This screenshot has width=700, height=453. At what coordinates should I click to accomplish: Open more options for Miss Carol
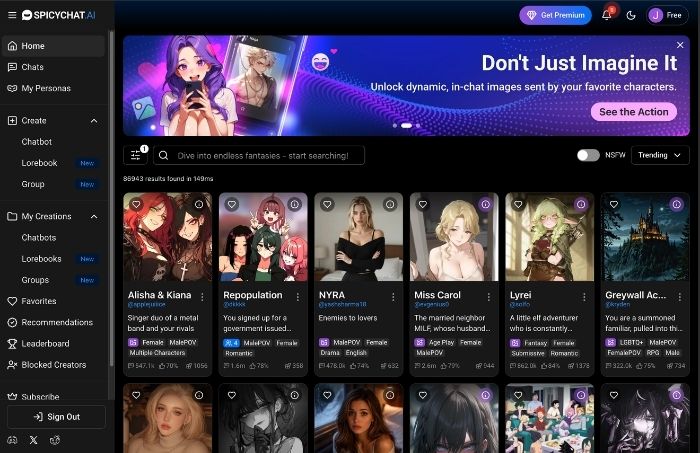(x=489, y=297)
